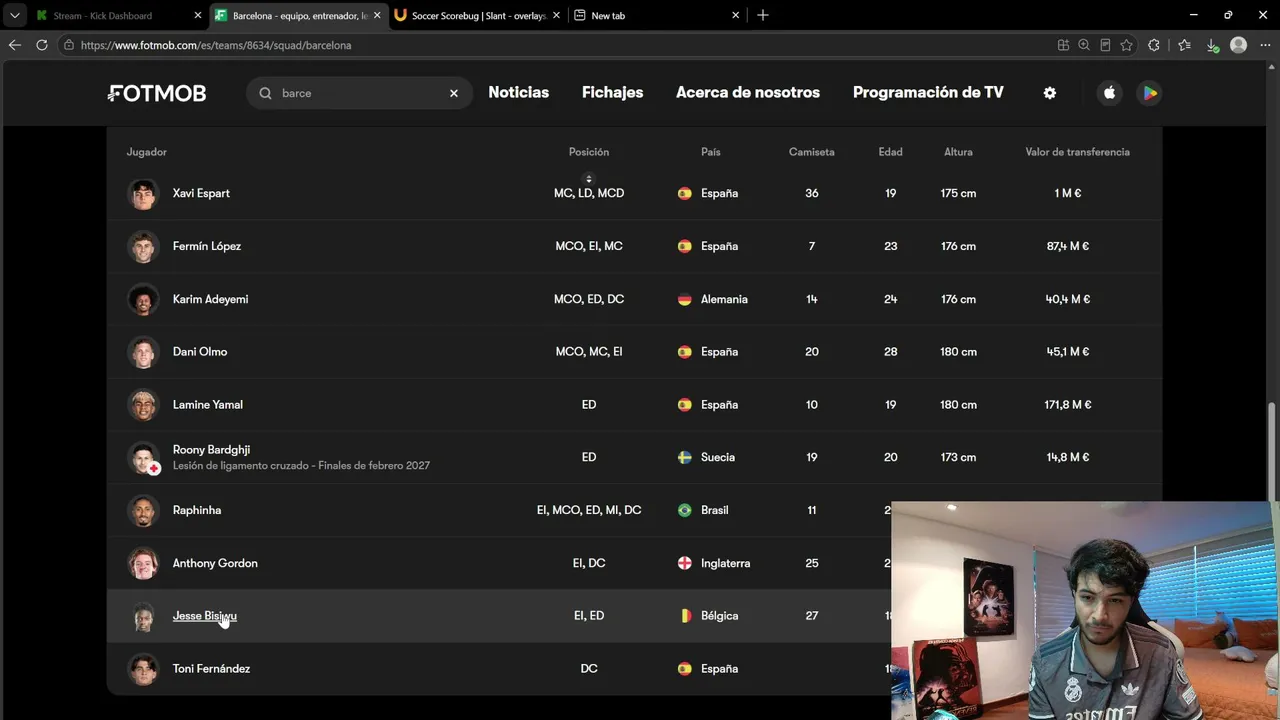The height and width of the screenshot is (720, 1280).
Task: Open Jesse Bisiwu player profile
Action: click(204, 616)
